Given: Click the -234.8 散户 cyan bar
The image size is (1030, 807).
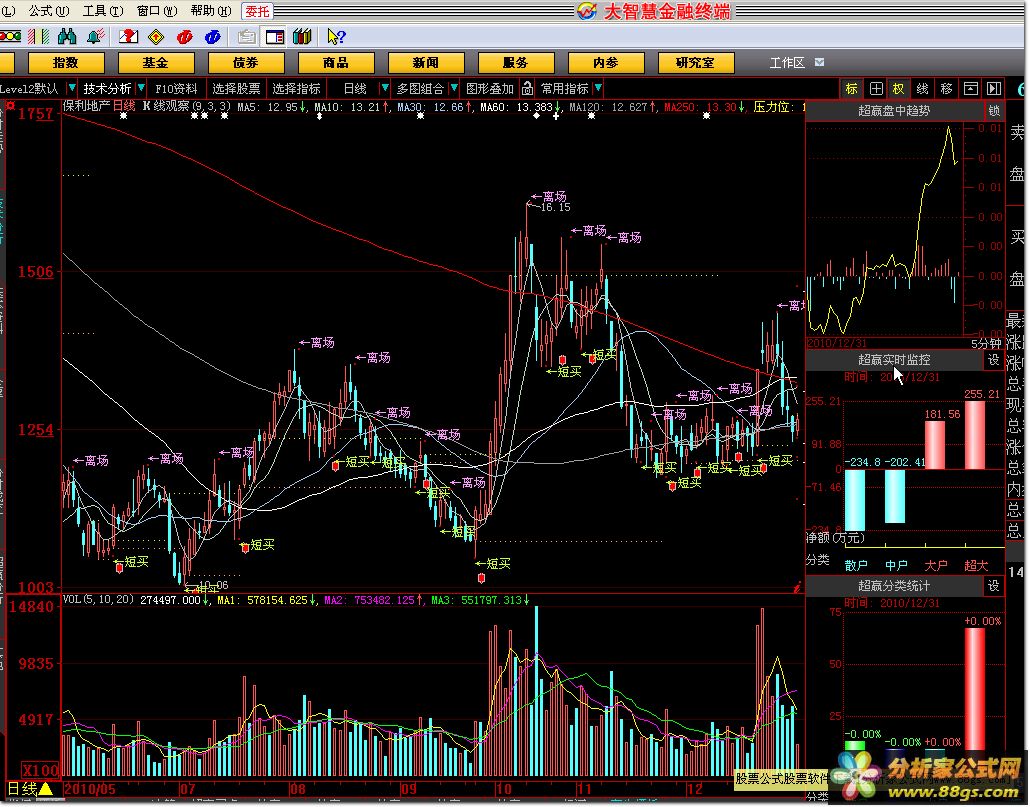Looking at the screenshot, I should click(855, 500).
